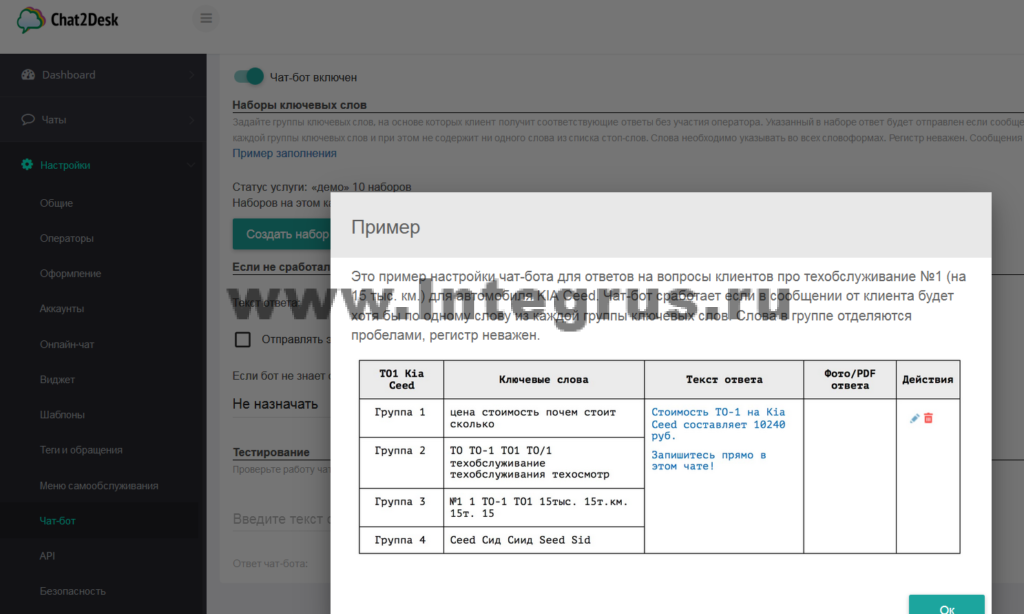This screenshot has width=1024, height=614.
Task: Select API settings item
Action: [47, 556]
